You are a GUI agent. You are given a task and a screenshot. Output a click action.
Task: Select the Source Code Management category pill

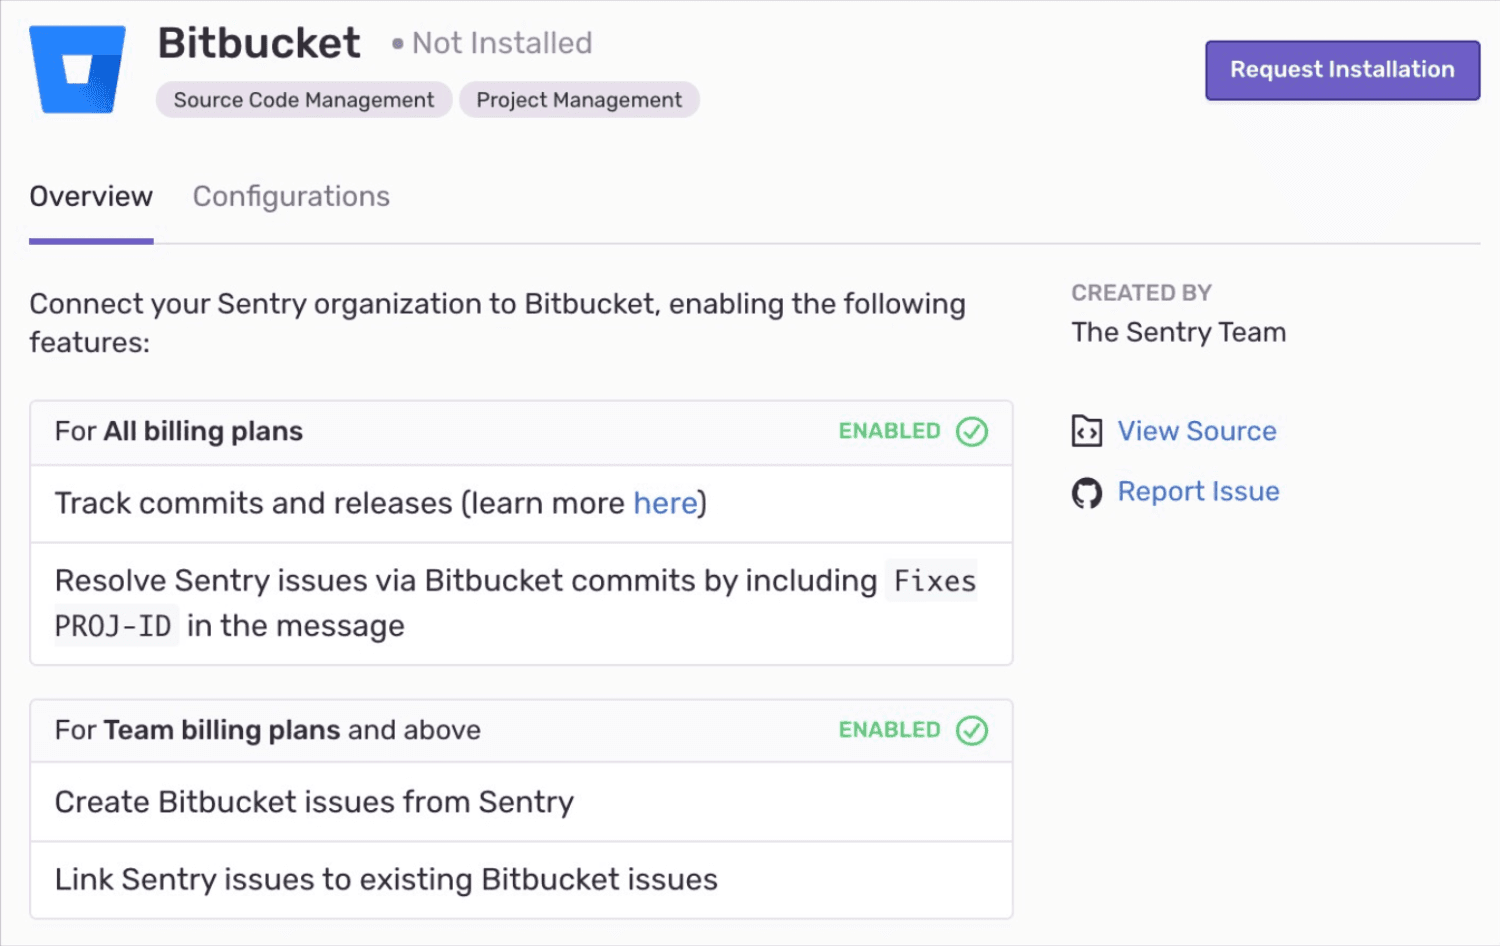302,99
